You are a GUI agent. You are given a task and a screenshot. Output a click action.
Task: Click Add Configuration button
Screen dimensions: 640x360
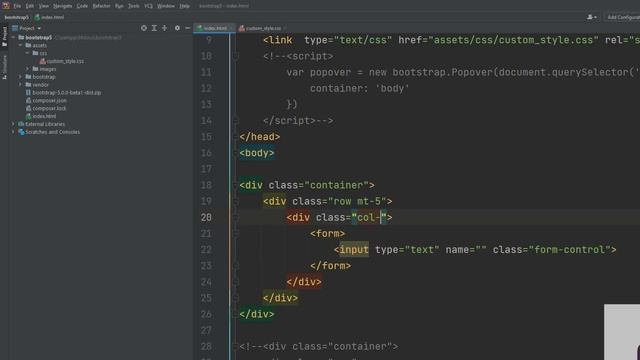pyautogui.click(x=622, y=17)
